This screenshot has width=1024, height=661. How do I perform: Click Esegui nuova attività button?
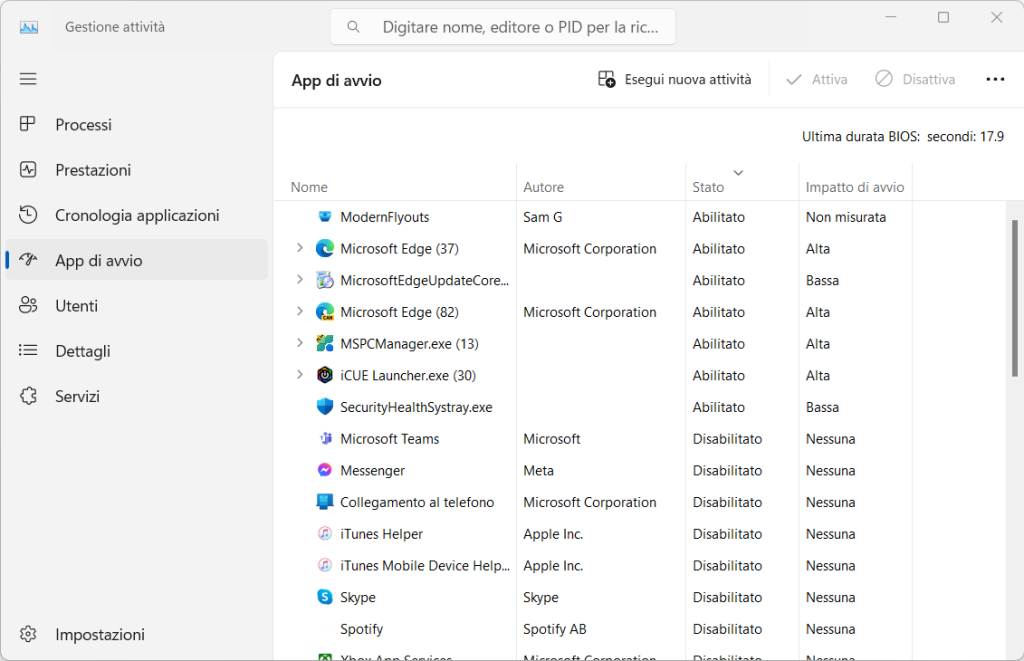(x=675, y=79)
